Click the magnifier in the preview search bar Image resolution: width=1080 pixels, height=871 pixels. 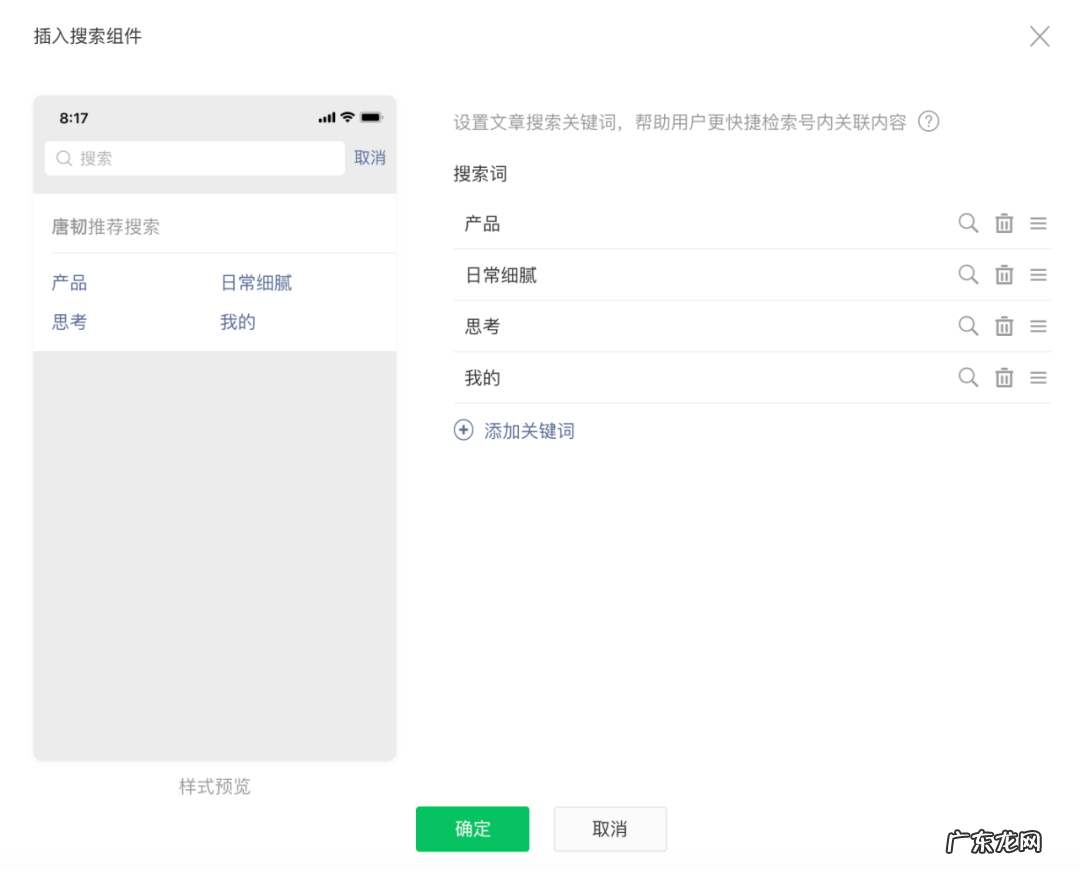tap(63, 158)
